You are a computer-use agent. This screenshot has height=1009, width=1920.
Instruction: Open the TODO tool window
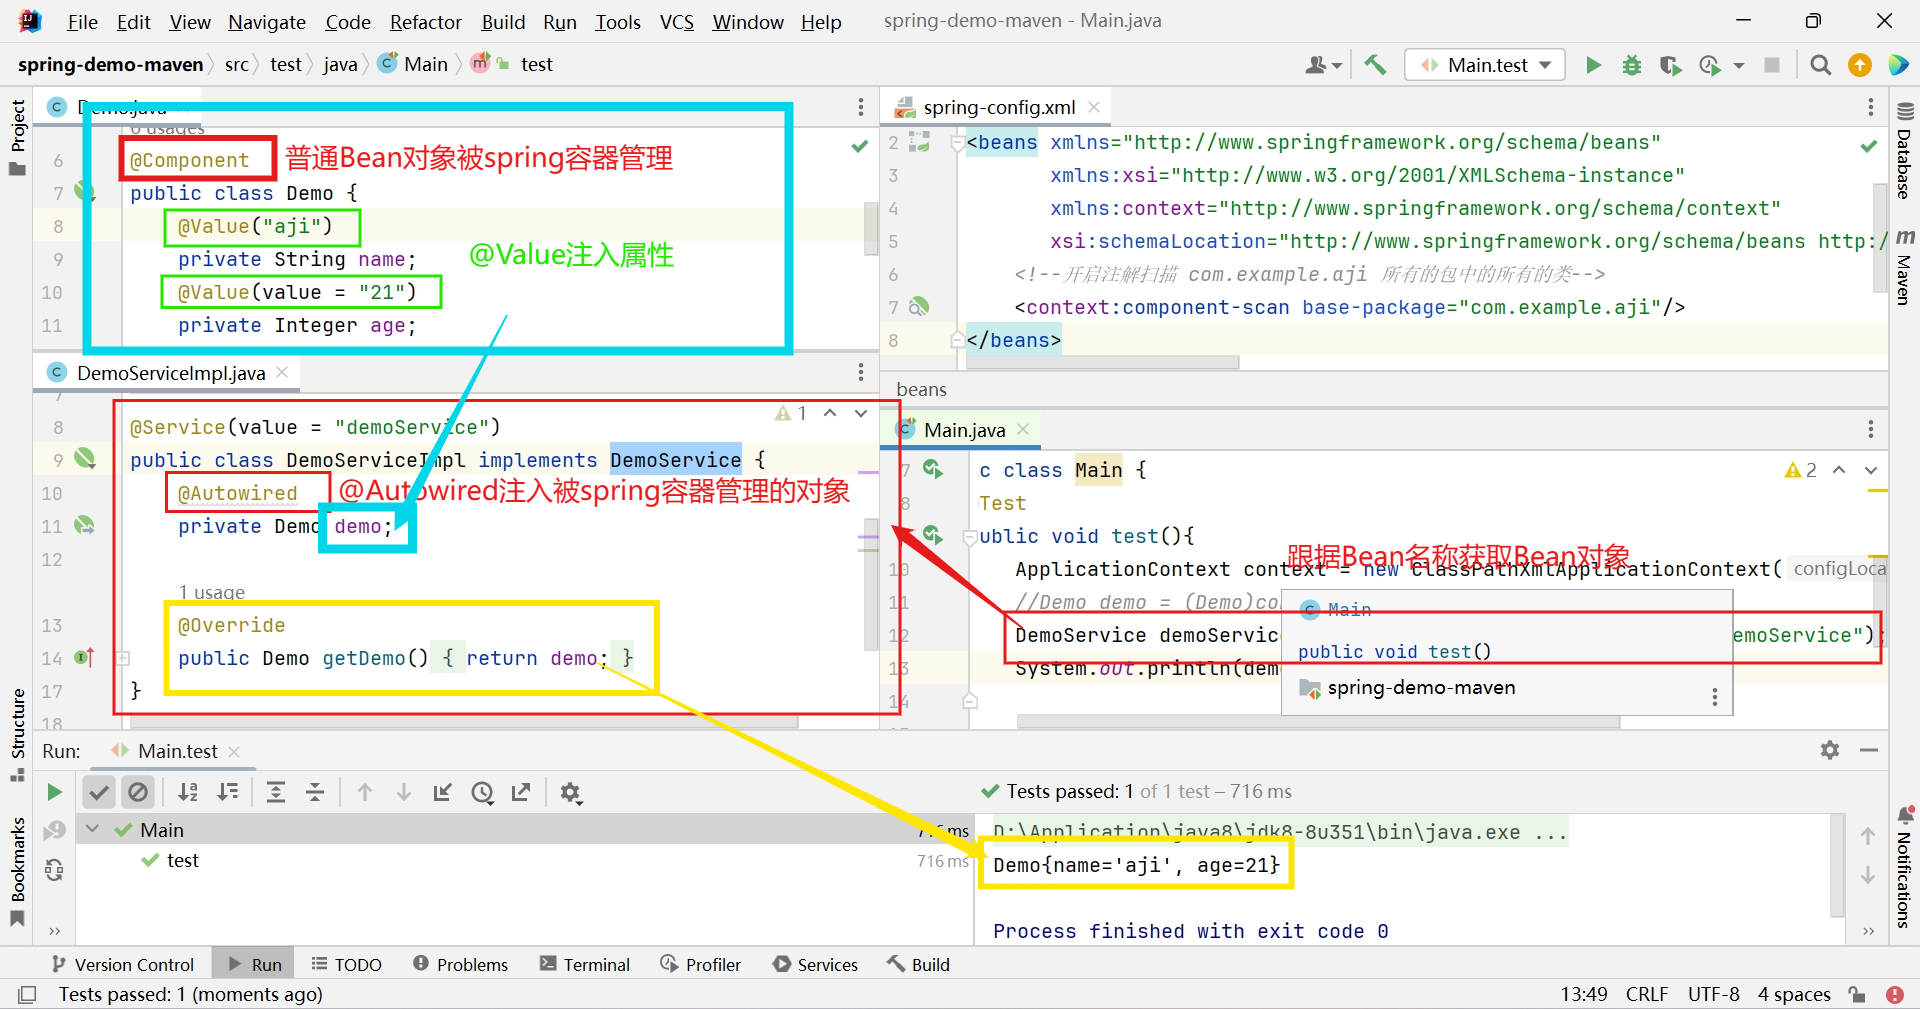(x=346, y=964)
